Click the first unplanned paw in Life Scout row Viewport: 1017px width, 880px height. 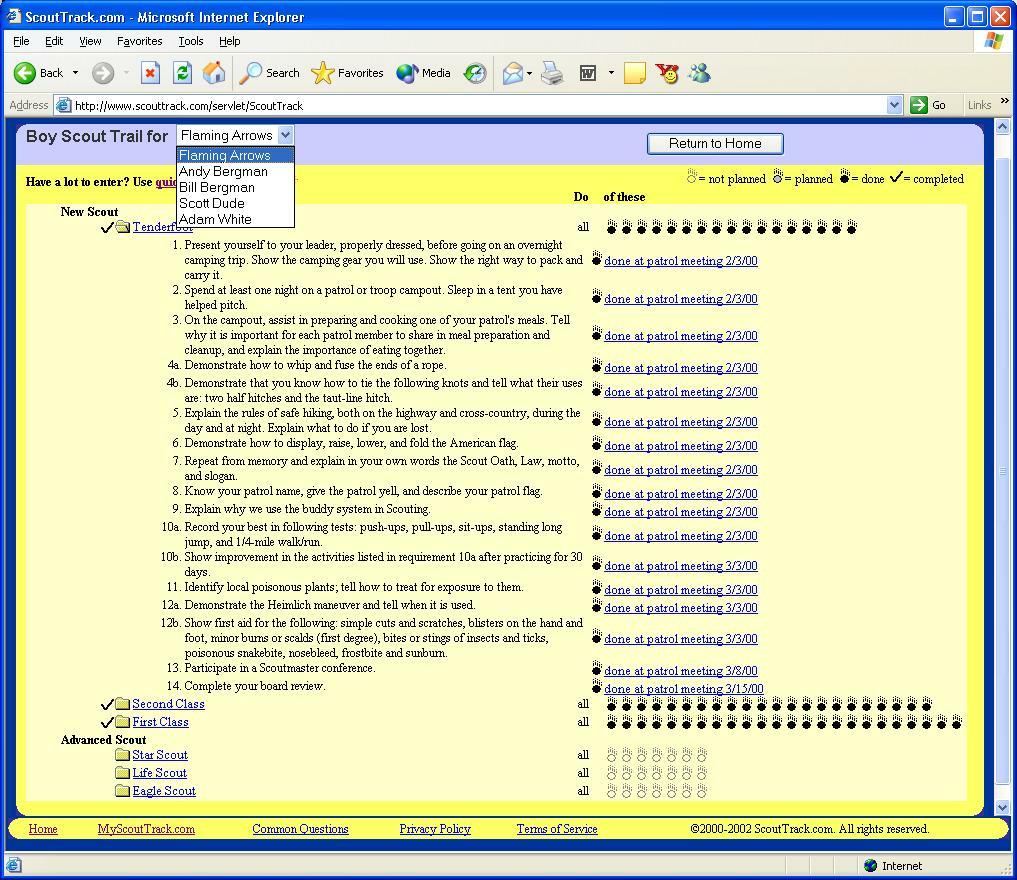612,773
